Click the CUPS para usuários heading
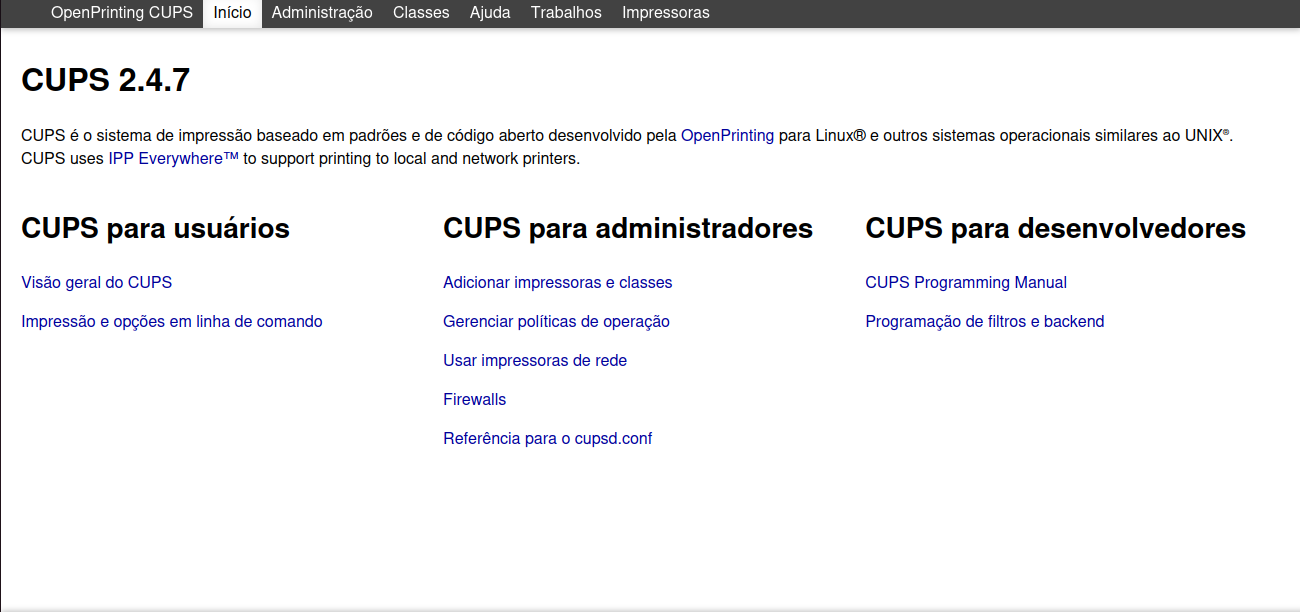This screenshot has width=1300, height=612. click(155, 228)
